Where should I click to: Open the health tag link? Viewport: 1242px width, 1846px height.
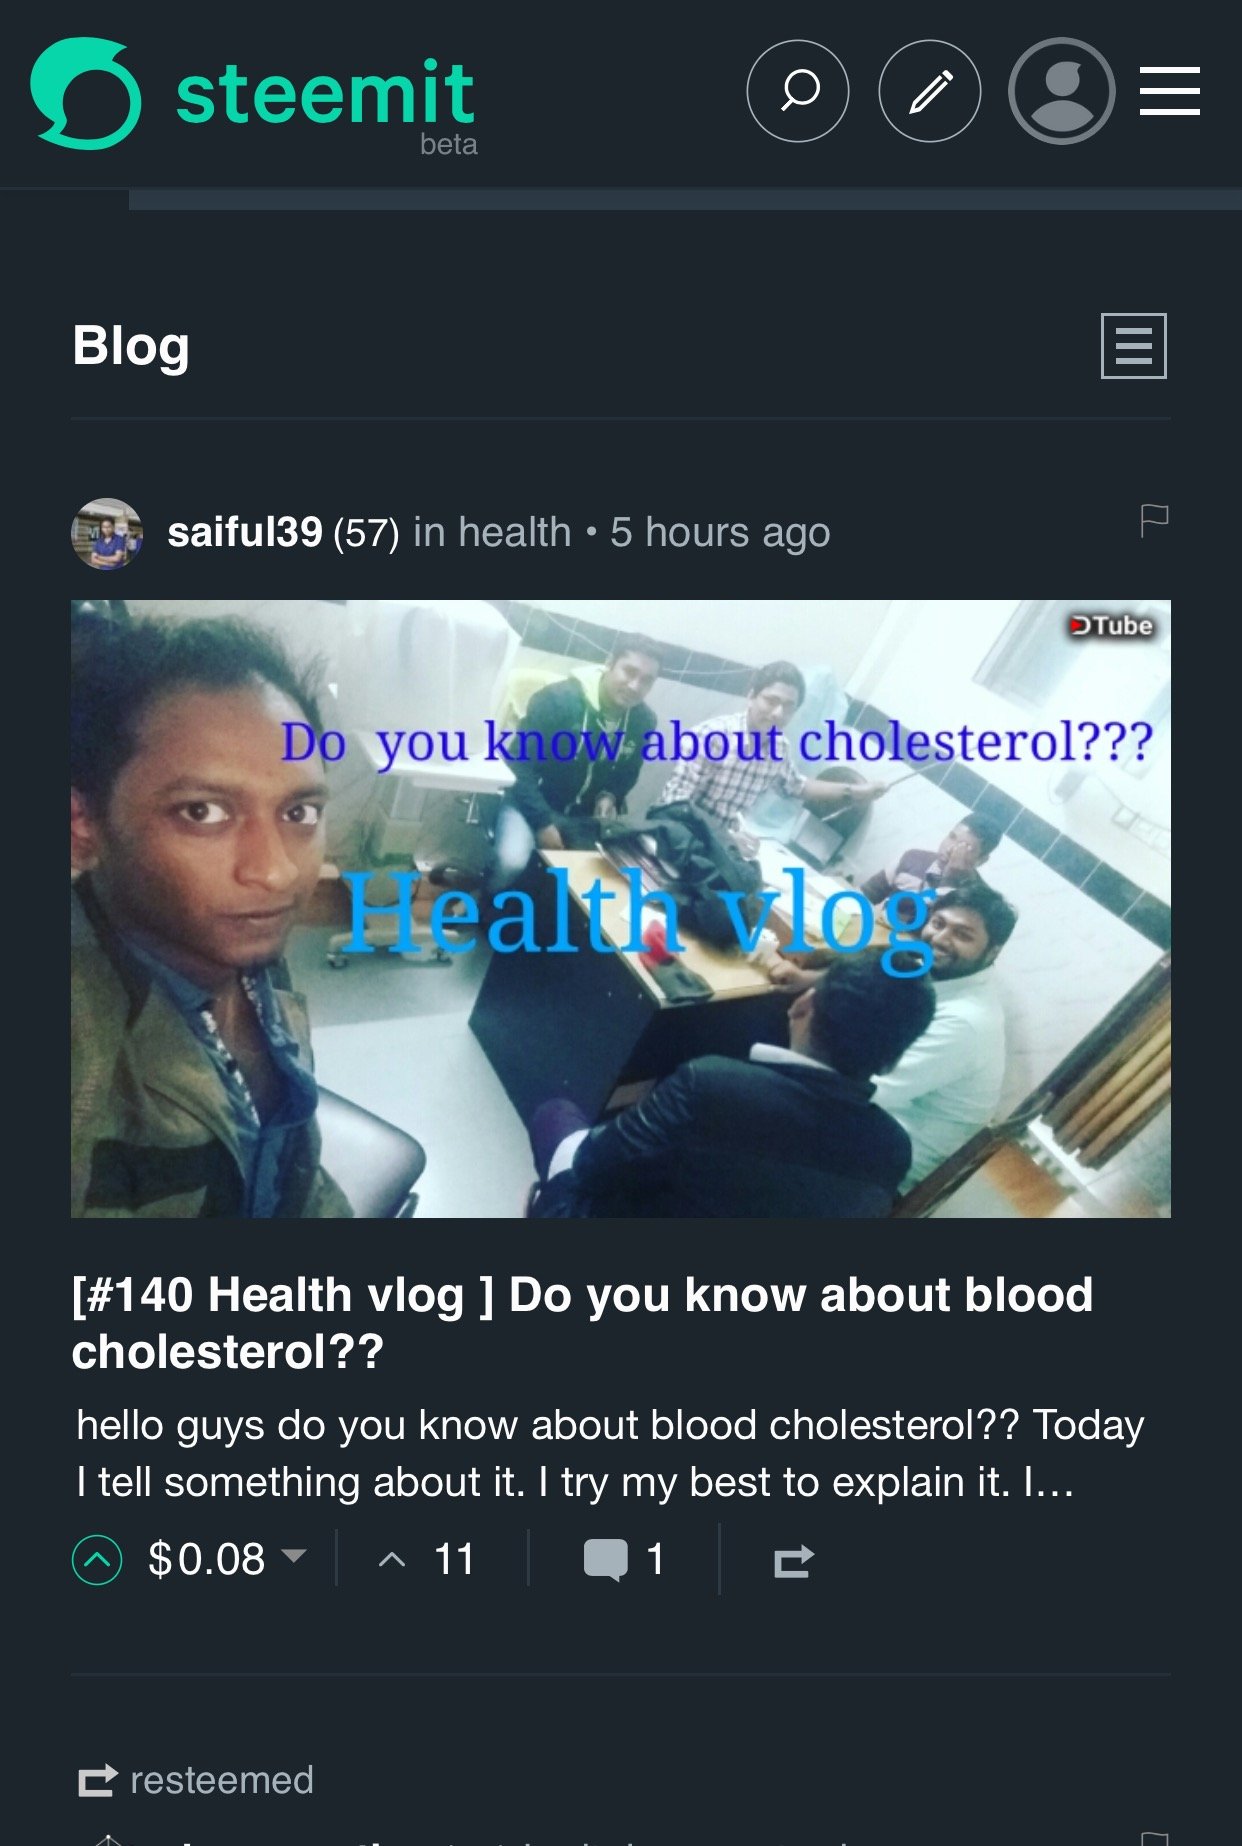514,532
